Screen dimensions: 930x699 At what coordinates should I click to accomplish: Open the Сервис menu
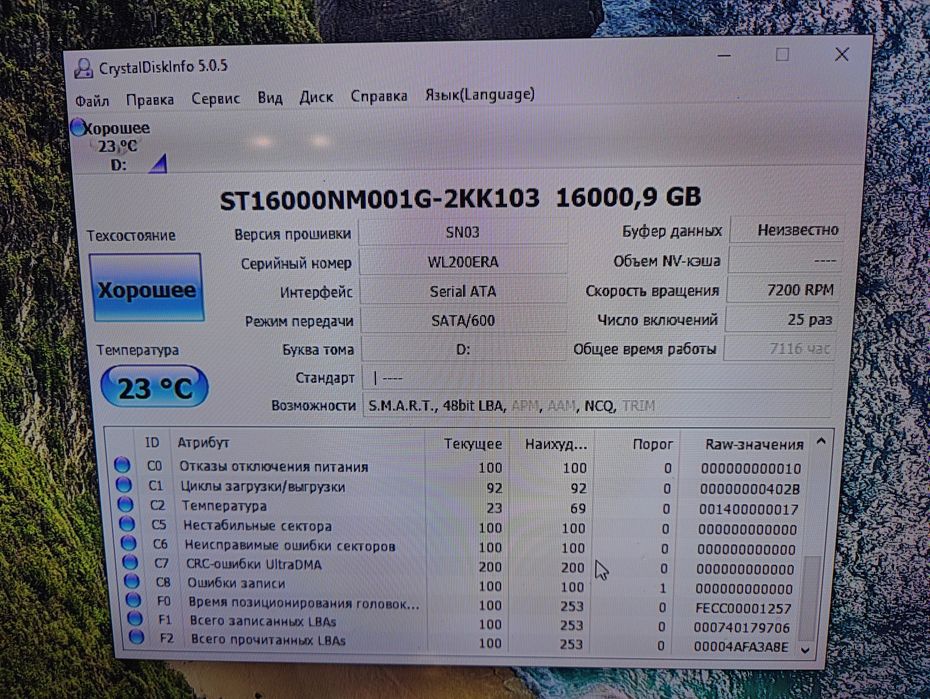pyautogui.click(x=215, y=98)
